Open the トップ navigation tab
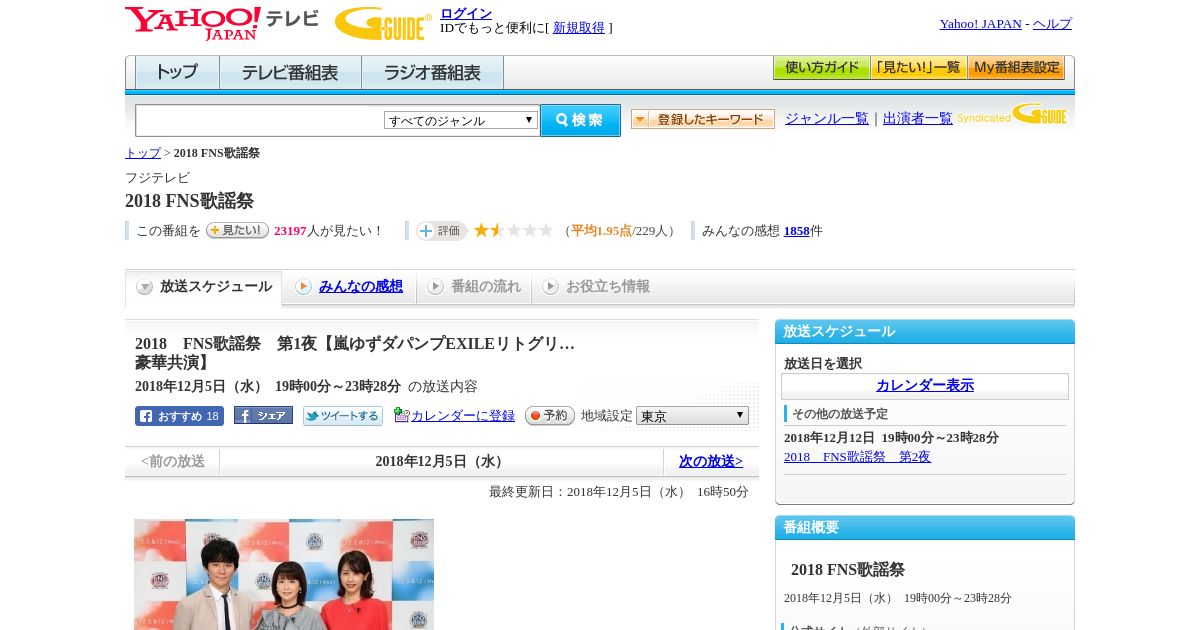 coord(177,72)
